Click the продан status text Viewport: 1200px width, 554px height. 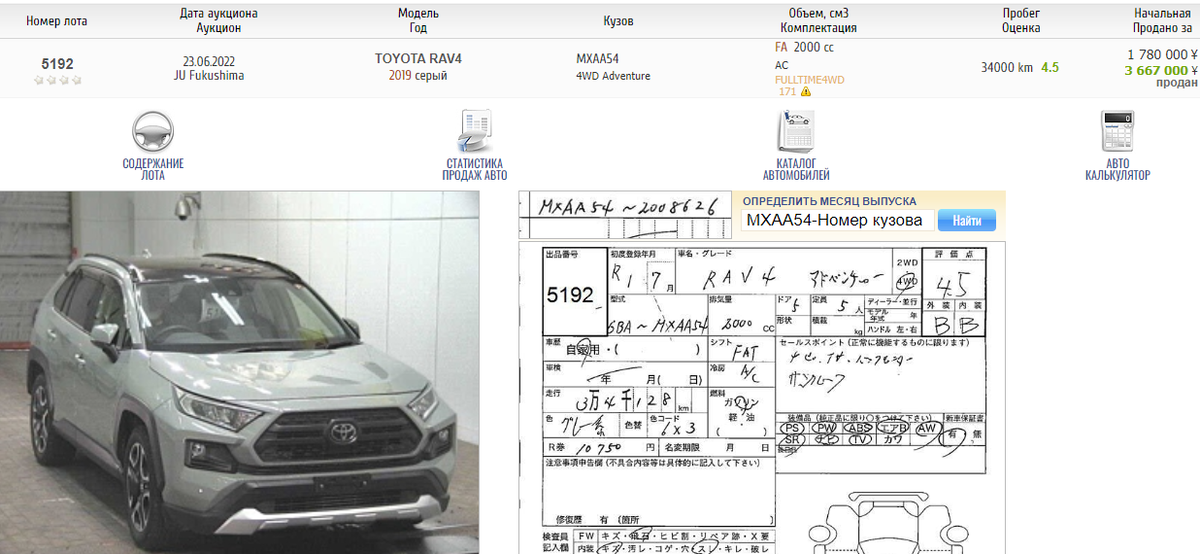[1177, 84]
